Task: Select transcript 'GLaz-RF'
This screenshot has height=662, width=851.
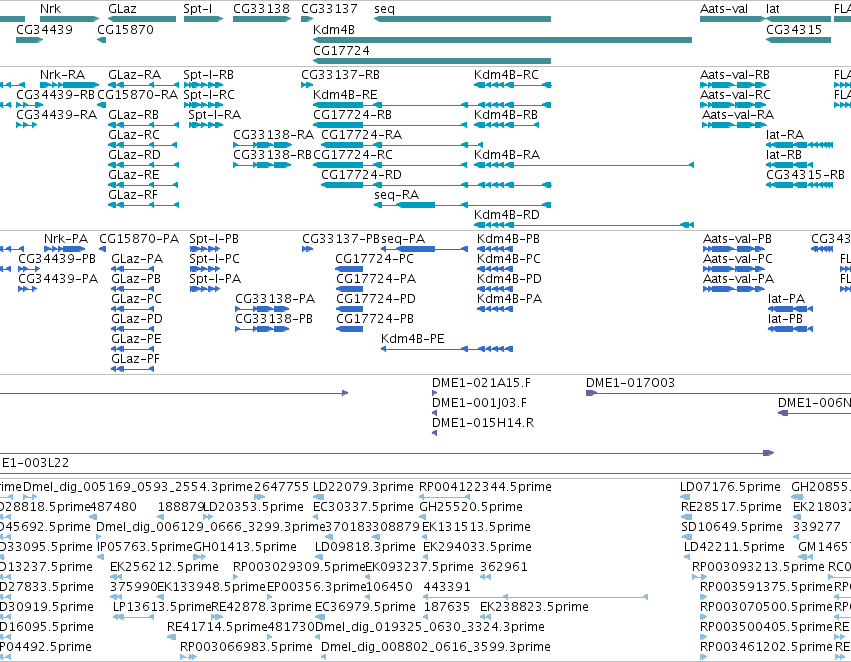Action: [134, 195]
